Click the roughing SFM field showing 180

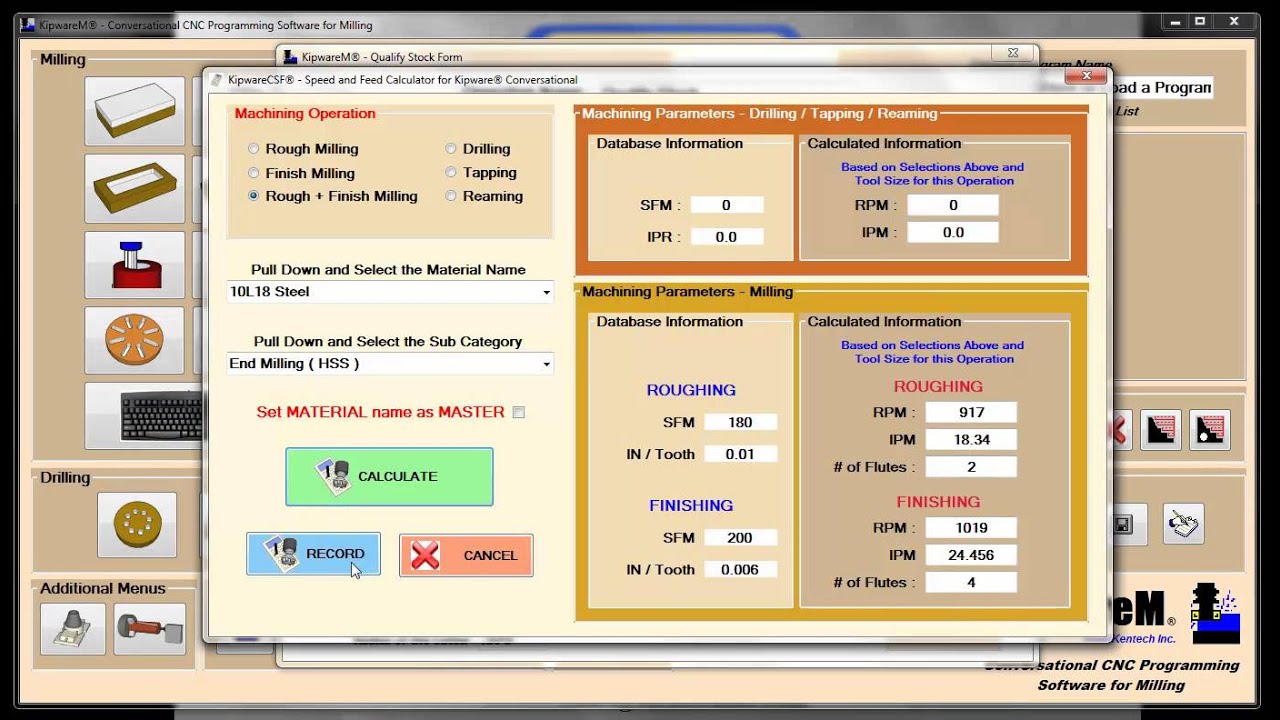tap(740, 422)
